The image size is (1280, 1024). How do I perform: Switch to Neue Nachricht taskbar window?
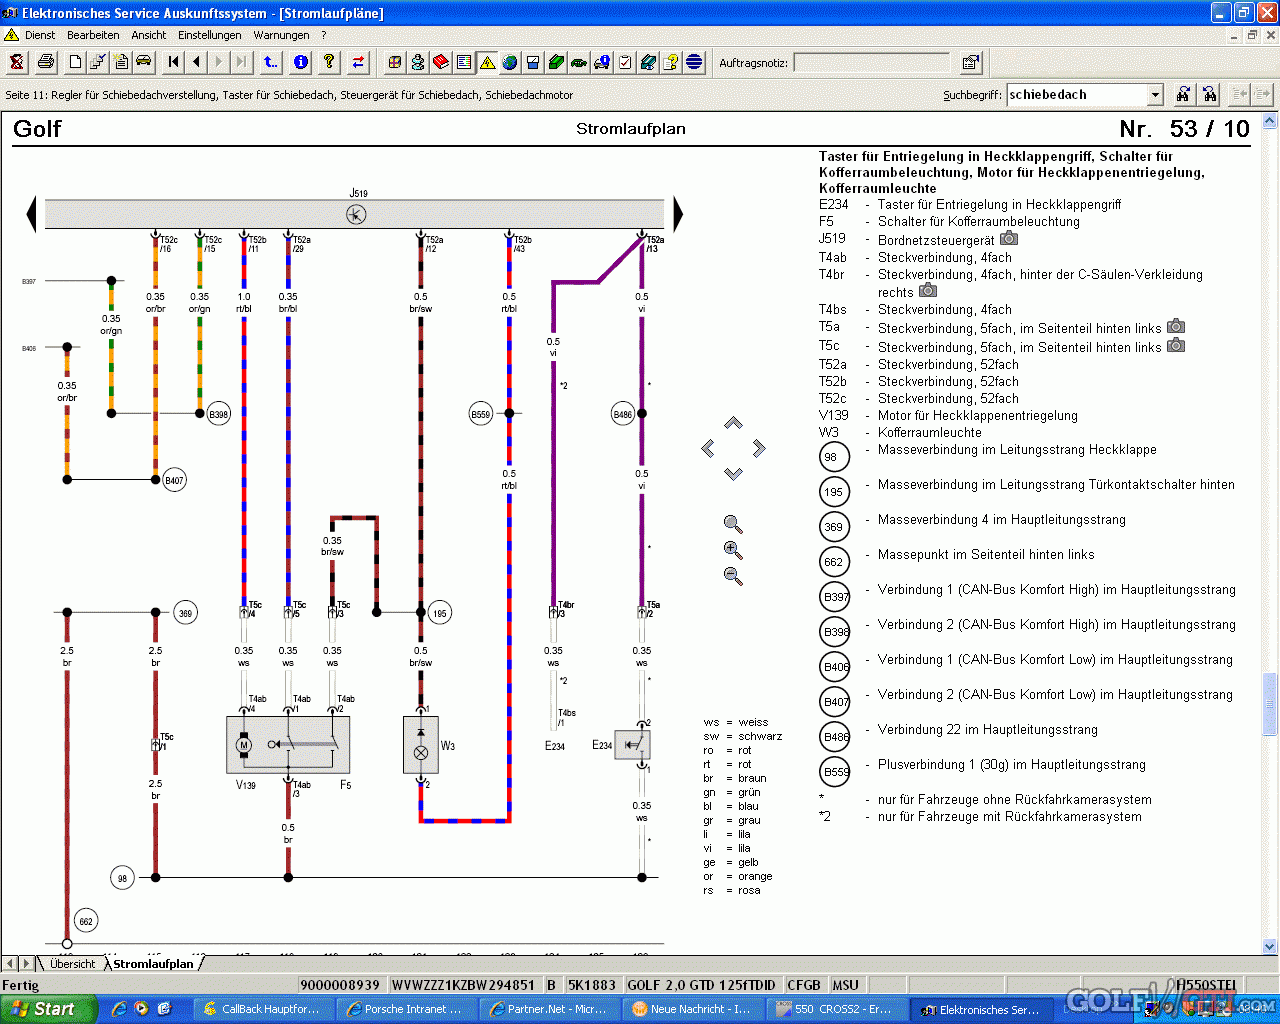coord(691,1009)
